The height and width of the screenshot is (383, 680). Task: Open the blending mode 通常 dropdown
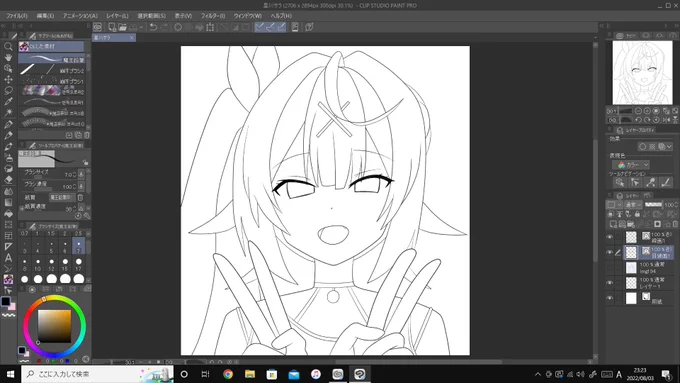[x=634, y=205]
